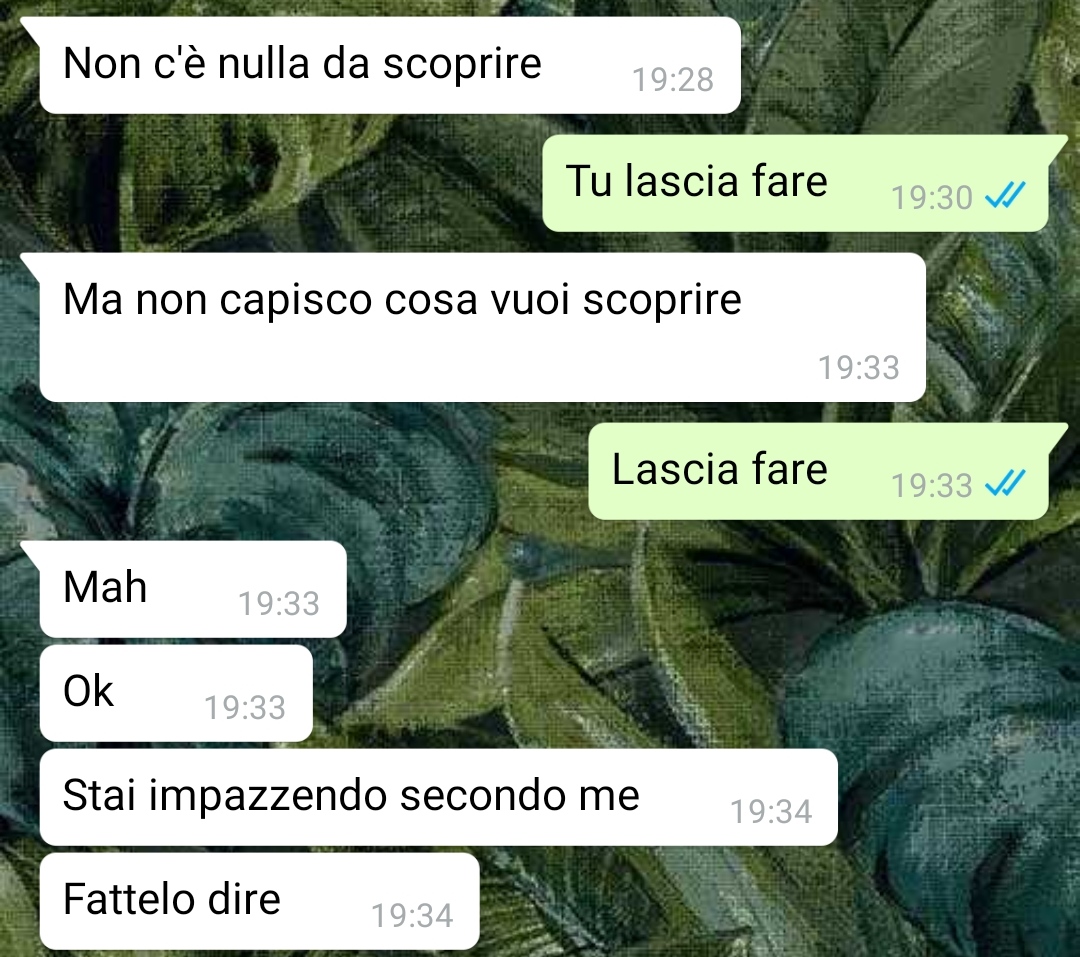This screenshot has width=1080, height=957.
Task: Tap the 'Non c'è nulla da scoprire' message
Action: pos(390,65)
